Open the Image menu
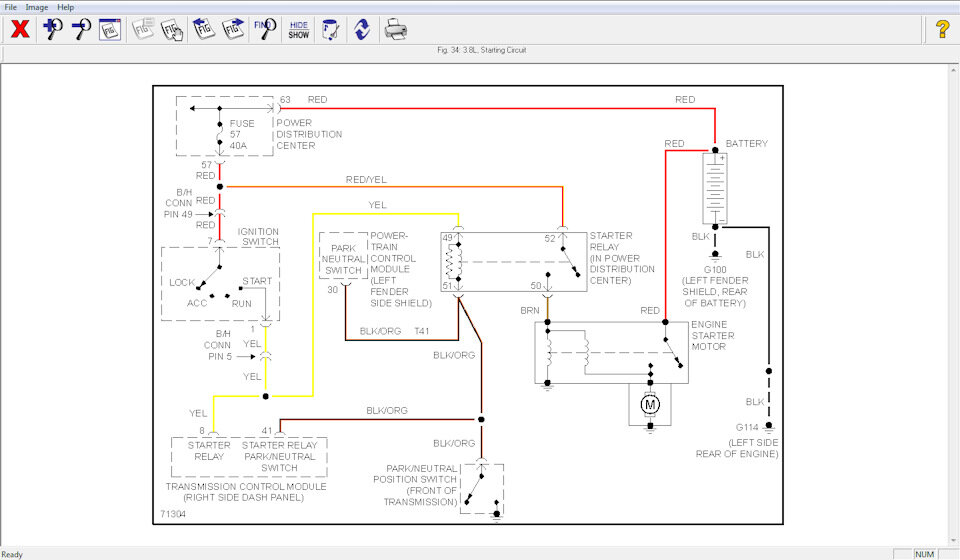 (x=37, y=7)
